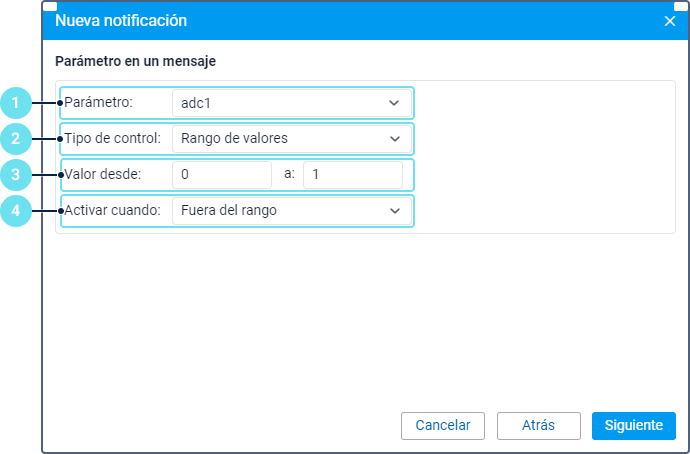The width and height of the screenshot is (690, 454).
Task: Click the Nueva notificación title bar text
Action: pos(121,21)
